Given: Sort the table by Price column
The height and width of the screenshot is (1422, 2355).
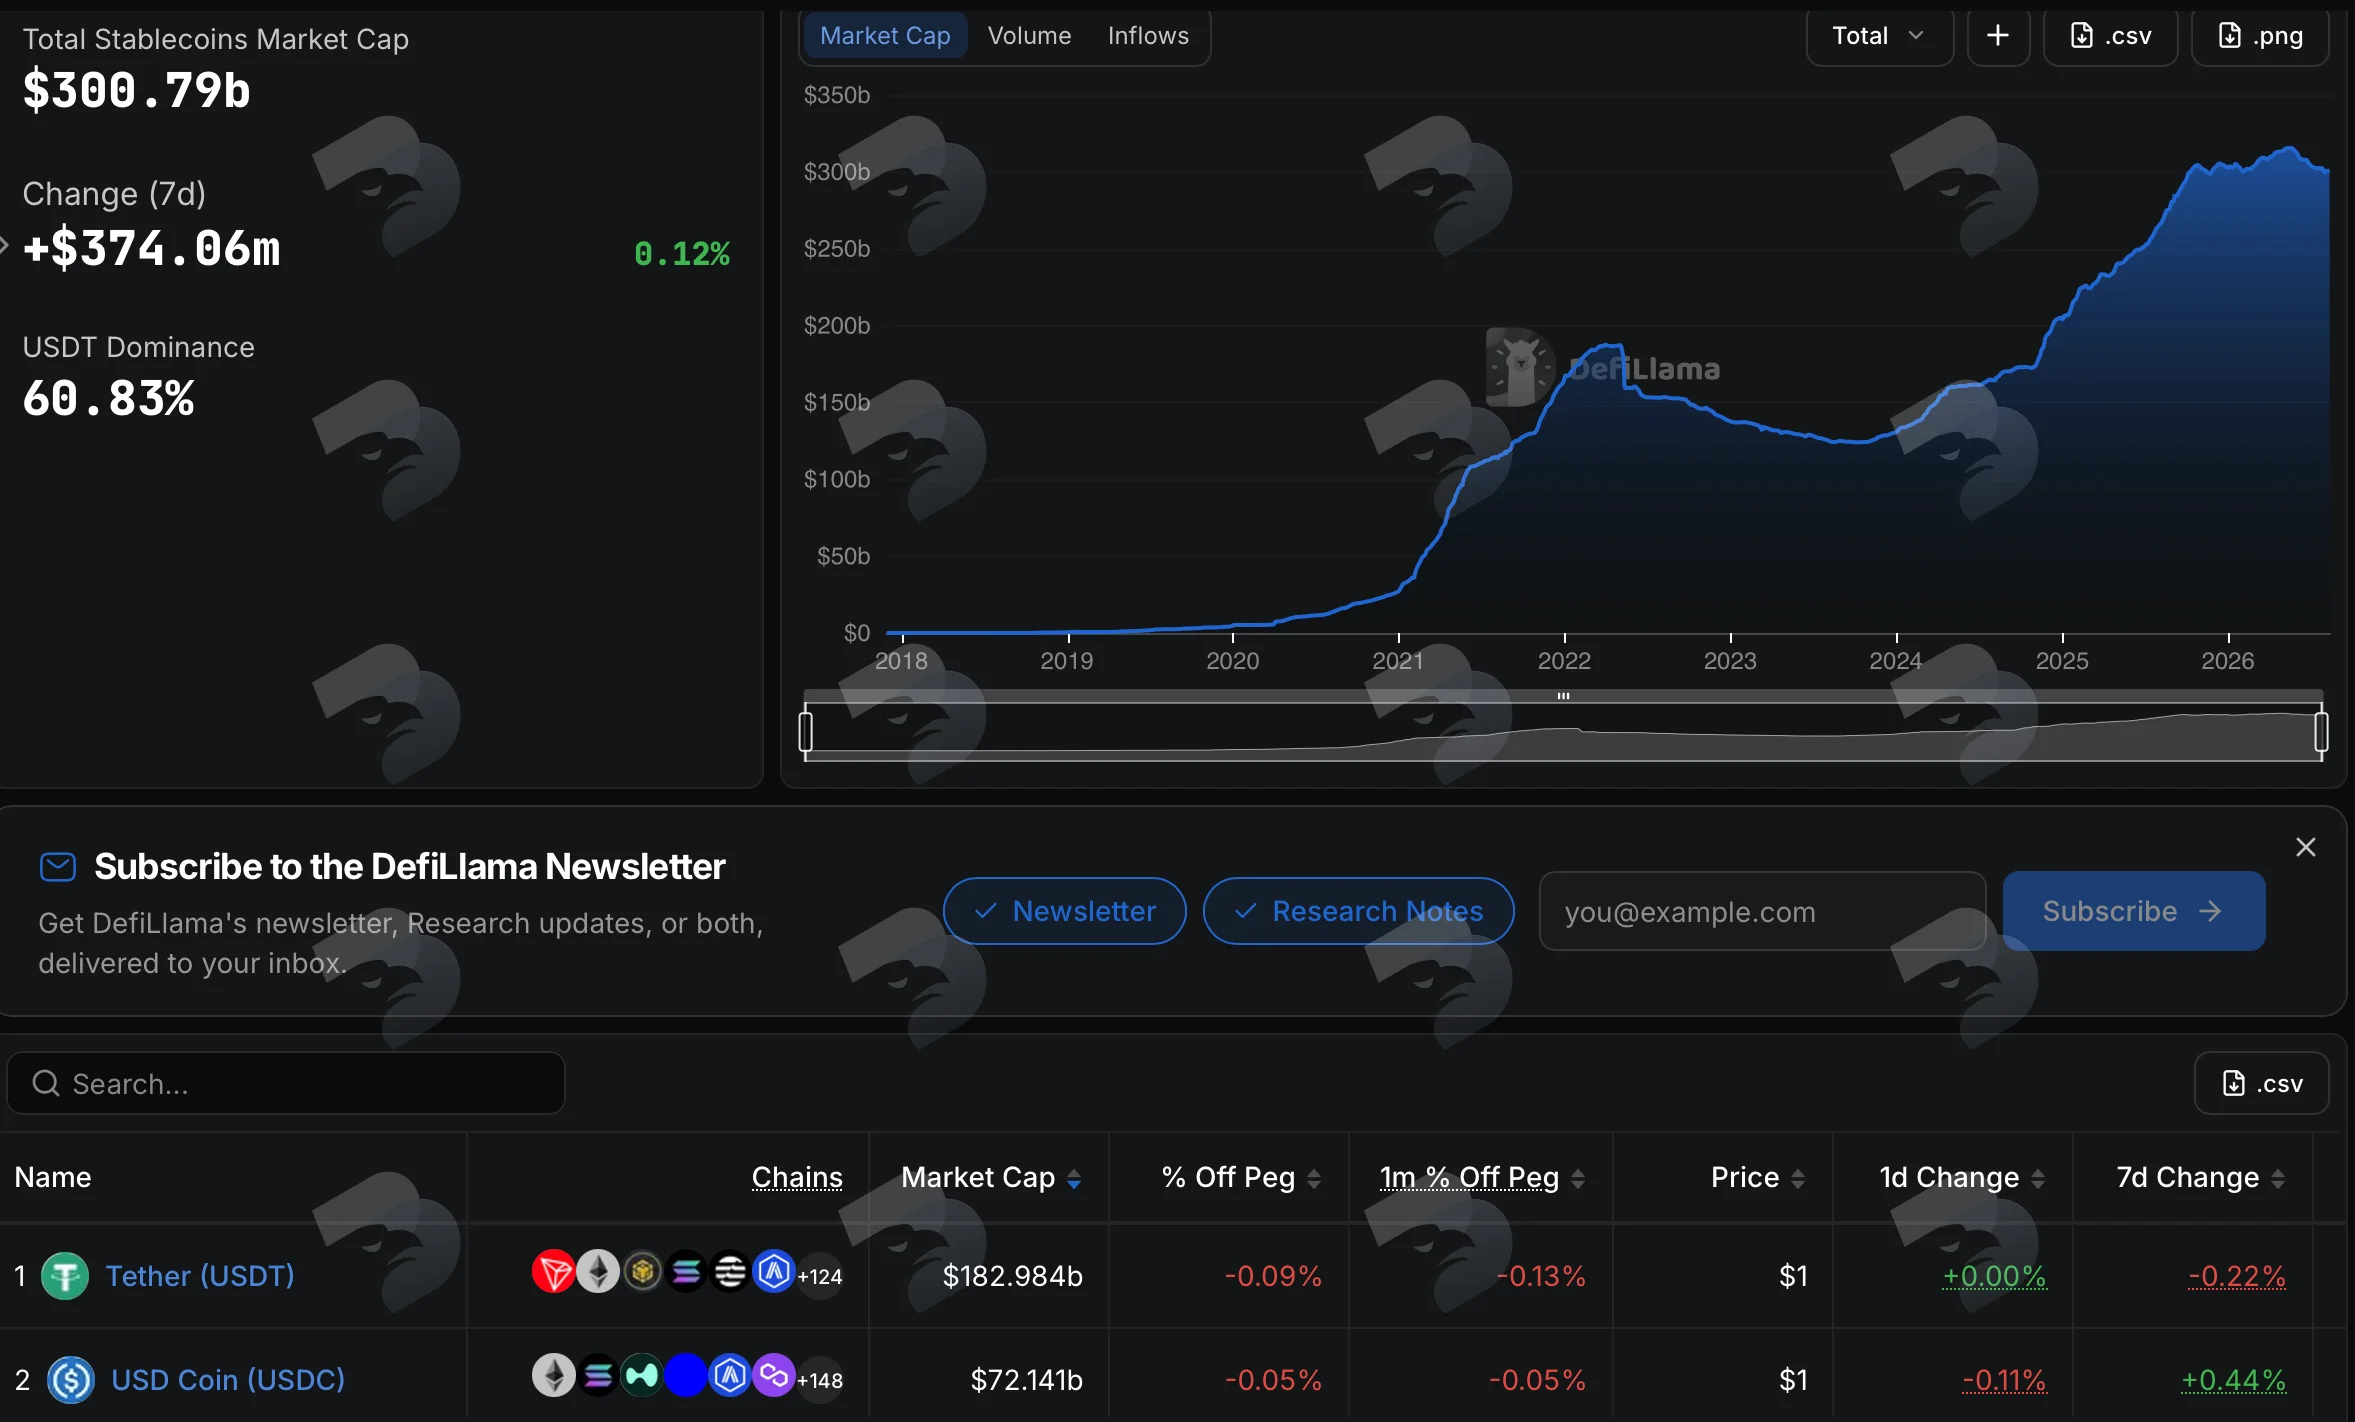Looking at the screenshot, I should pyautogui.click(x=1757, y=1177).
